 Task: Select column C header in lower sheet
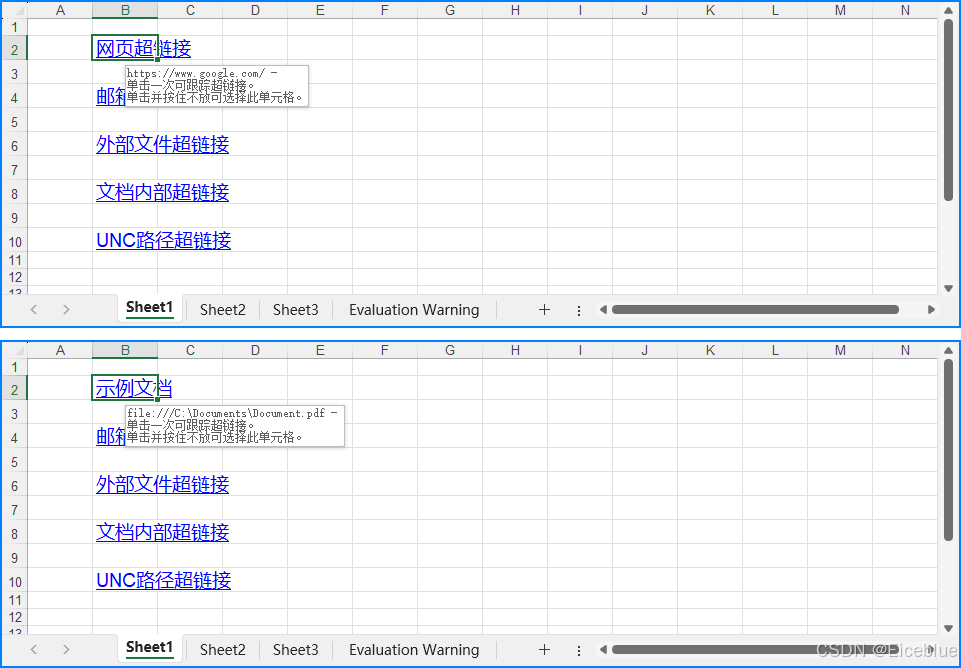pyautogui.click(x=190, y=351)
